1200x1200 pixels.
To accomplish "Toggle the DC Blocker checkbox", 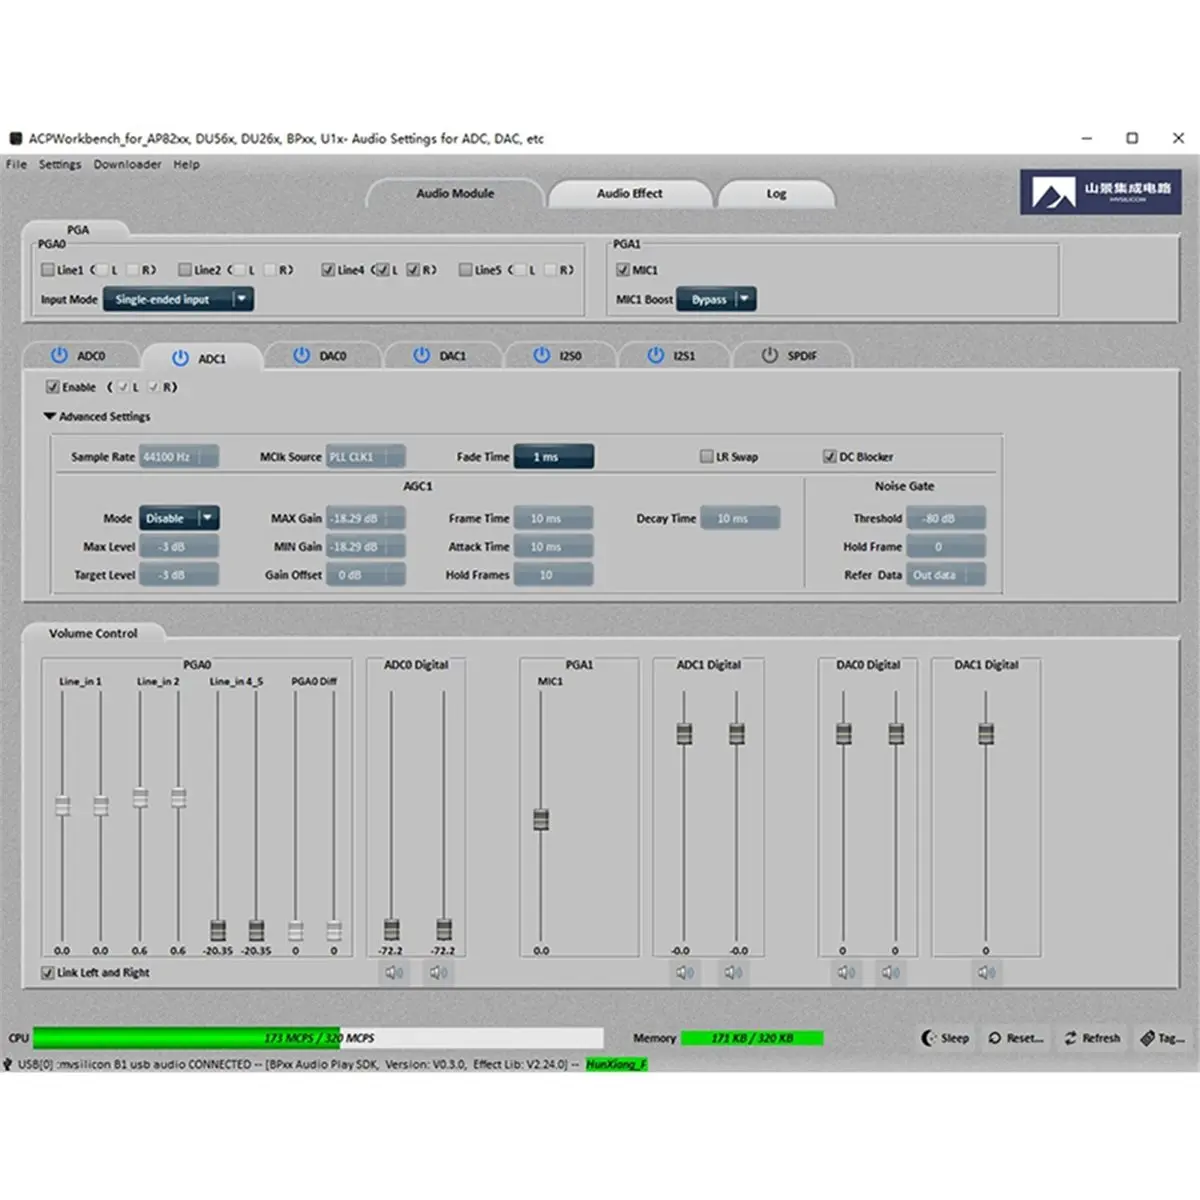I will 829,457.
